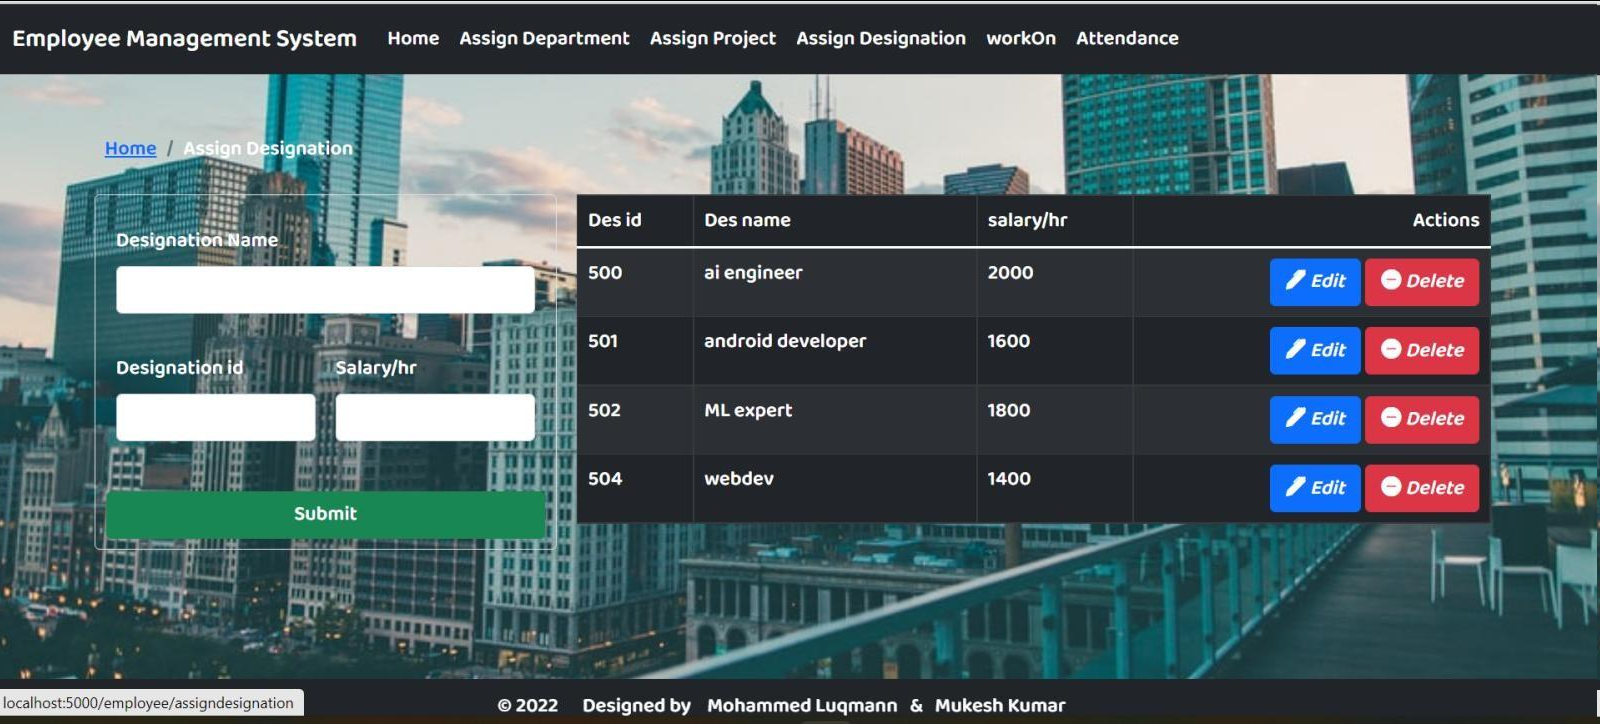Select the cell with id 504
1600x724 pixels.
point(635,489)
